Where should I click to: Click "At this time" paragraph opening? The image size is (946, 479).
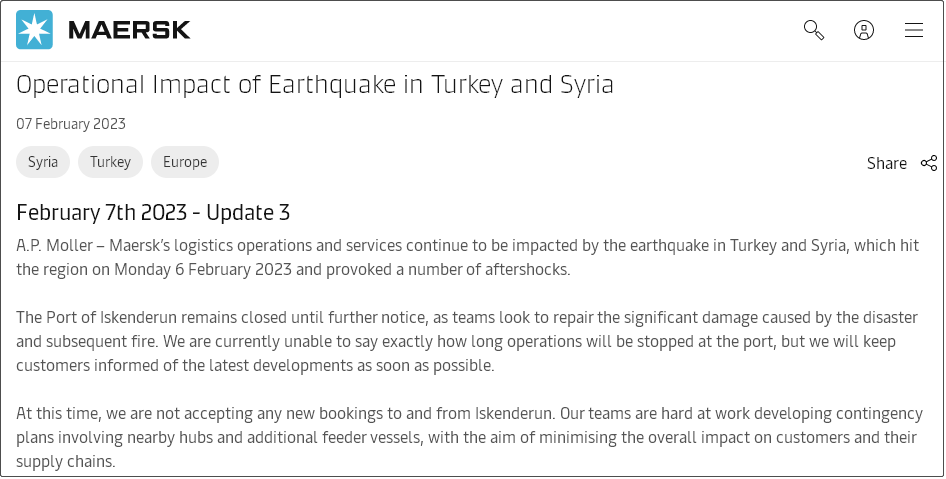click(56, 413)
